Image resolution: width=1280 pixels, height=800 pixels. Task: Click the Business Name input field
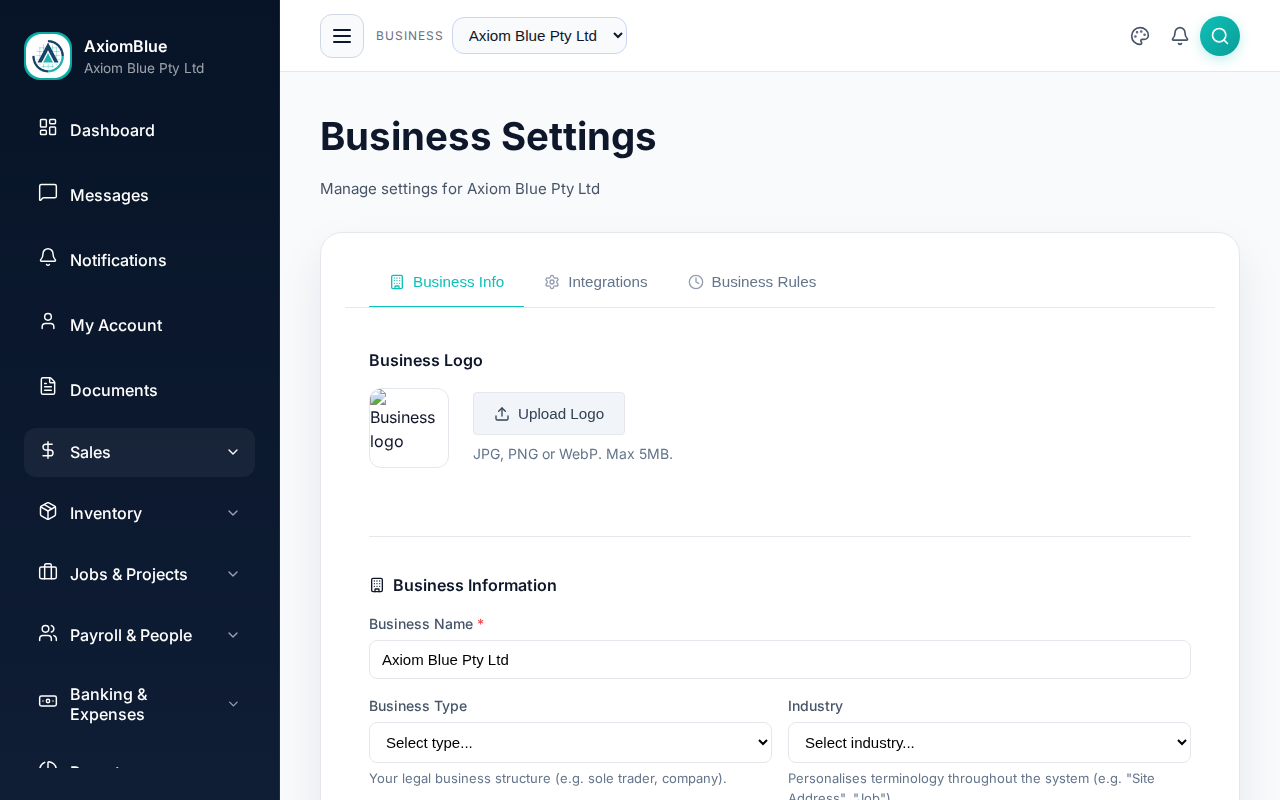point(780,660)
